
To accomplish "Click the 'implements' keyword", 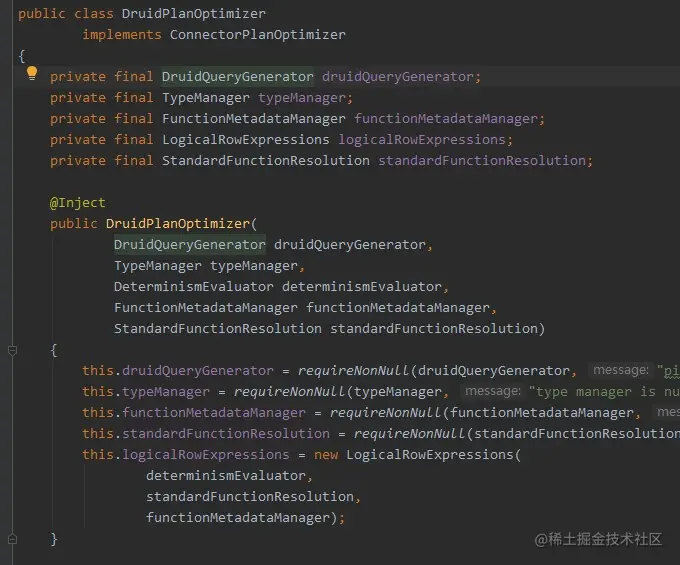I will [x=122, y=35].
